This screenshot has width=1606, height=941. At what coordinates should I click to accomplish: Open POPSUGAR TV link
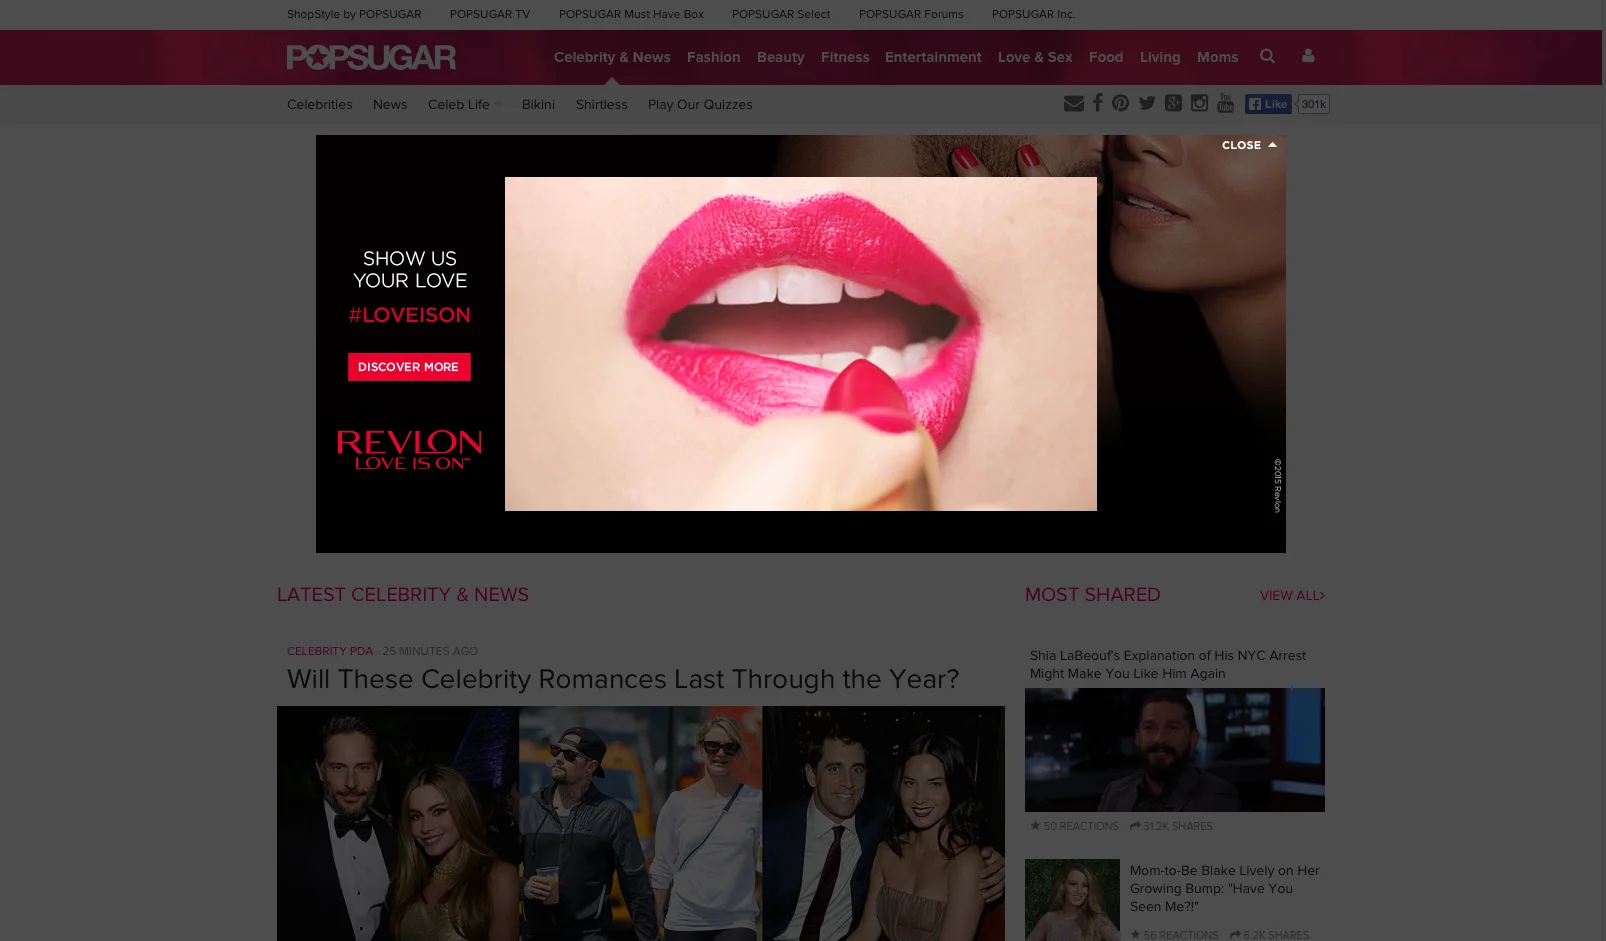click(490, 14)
